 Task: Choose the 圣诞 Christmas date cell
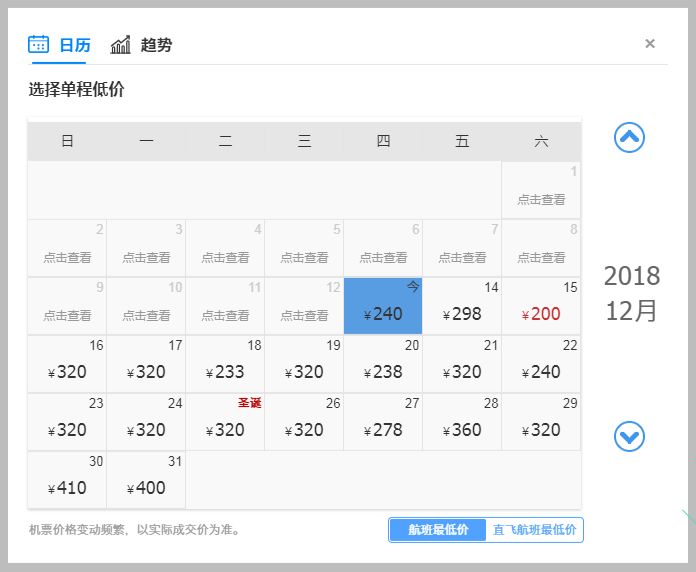coord(225,422)
